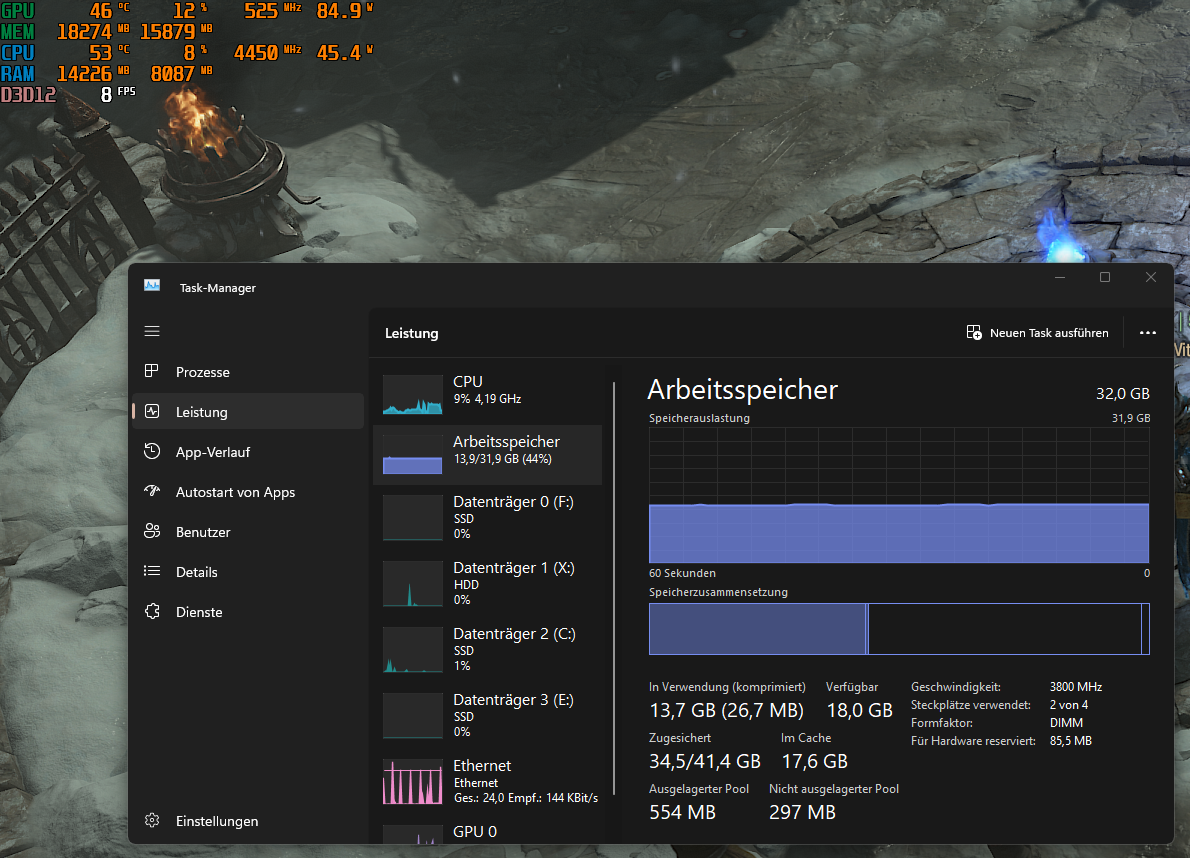This screenshot has height=858, width=1190.
Task: Click the RAM 14226 MB overlay reading
Action: click(x=93, y=74)
